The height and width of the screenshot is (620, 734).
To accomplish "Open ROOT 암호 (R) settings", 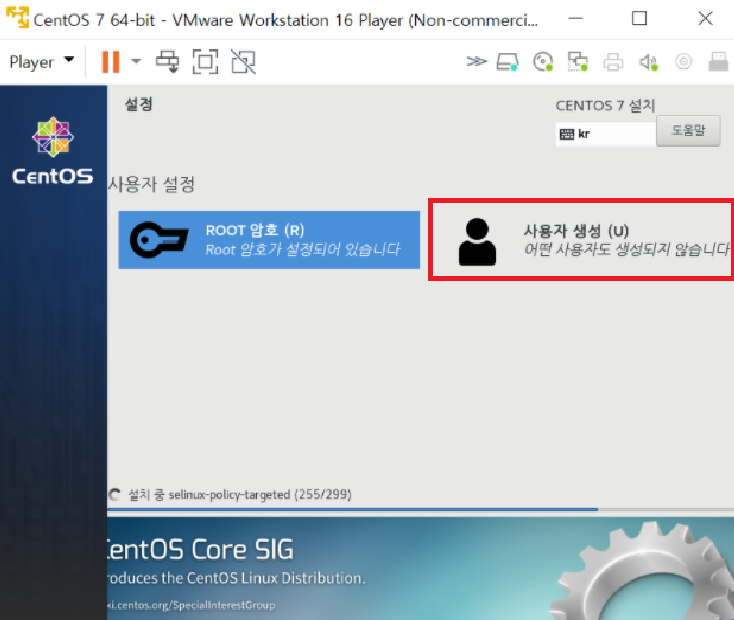I will point(269,240).
